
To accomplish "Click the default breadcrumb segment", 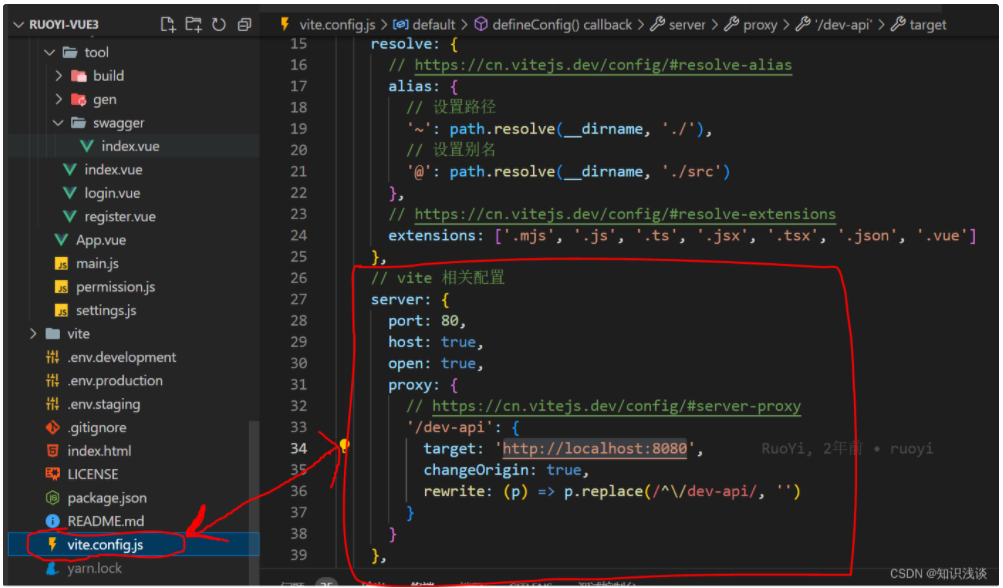I will (x=434, y=25).
